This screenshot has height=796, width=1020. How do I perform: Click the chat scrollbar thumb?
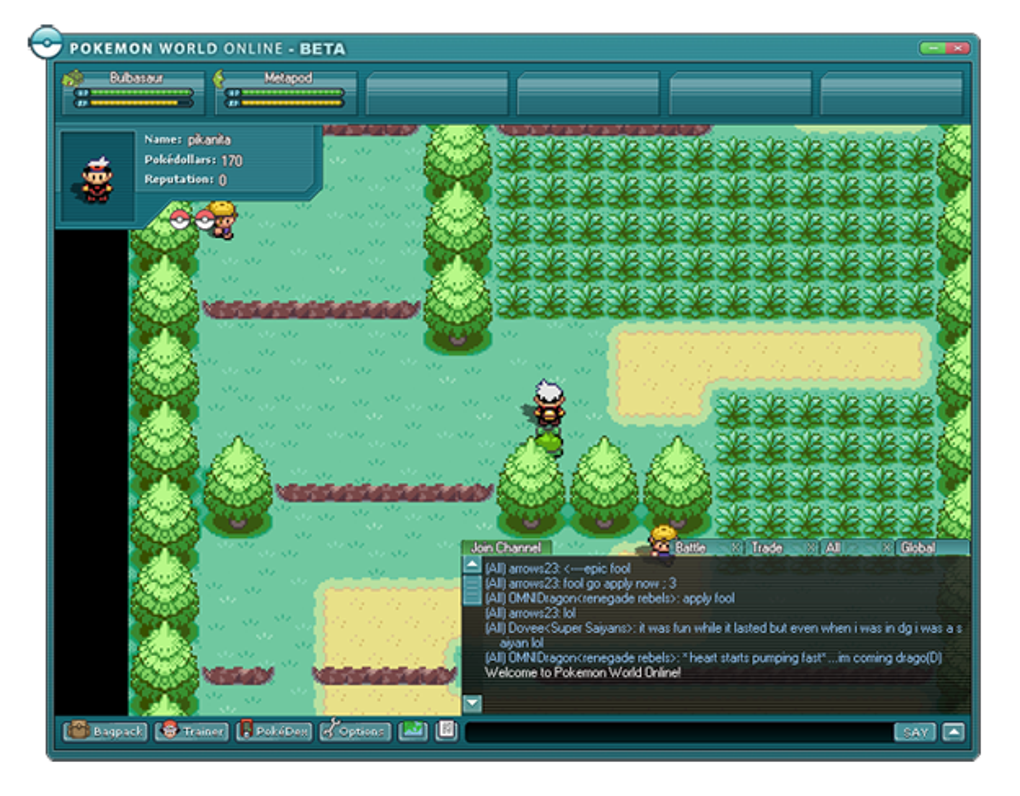(x=473, y=590)
